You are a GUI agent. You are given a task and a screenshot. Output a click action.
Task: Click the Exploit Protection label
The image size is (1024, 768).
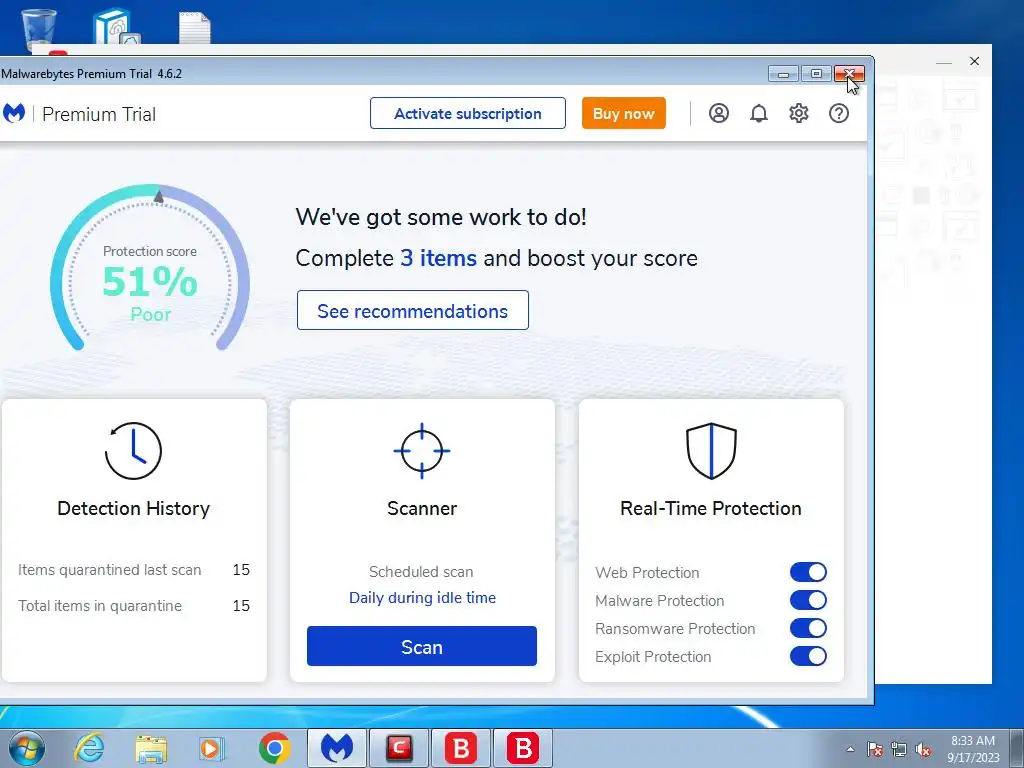[653, 657]
